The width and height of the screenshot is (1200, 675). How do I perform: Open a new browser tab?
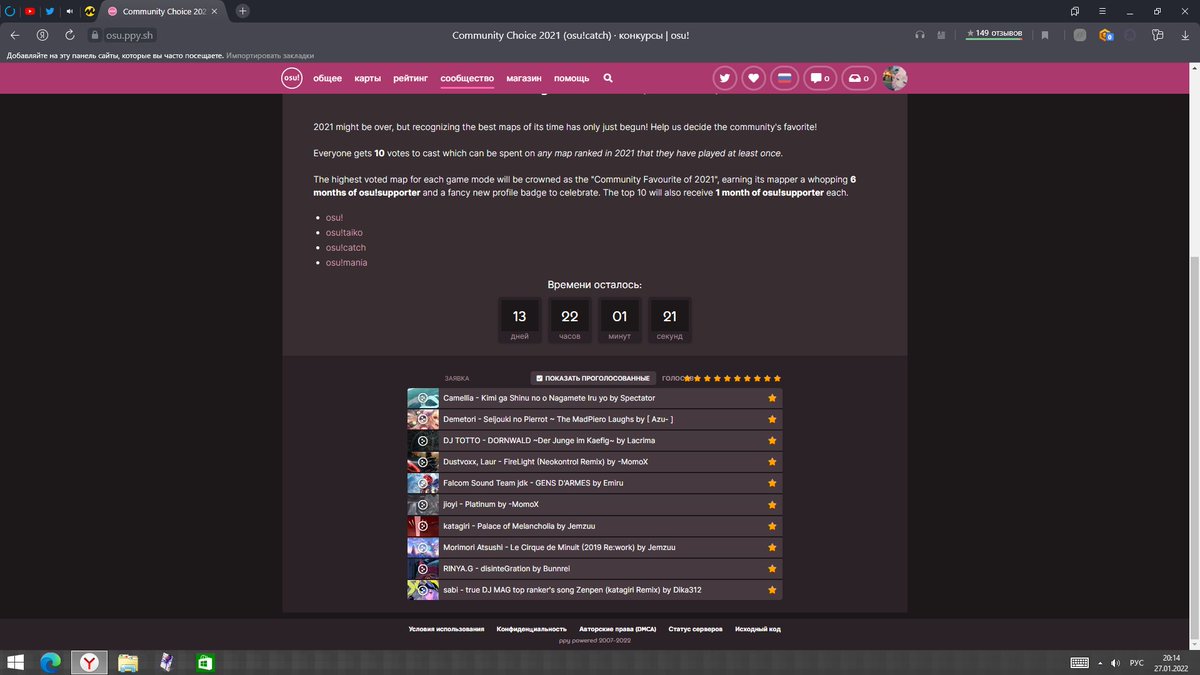click(243, 11)
